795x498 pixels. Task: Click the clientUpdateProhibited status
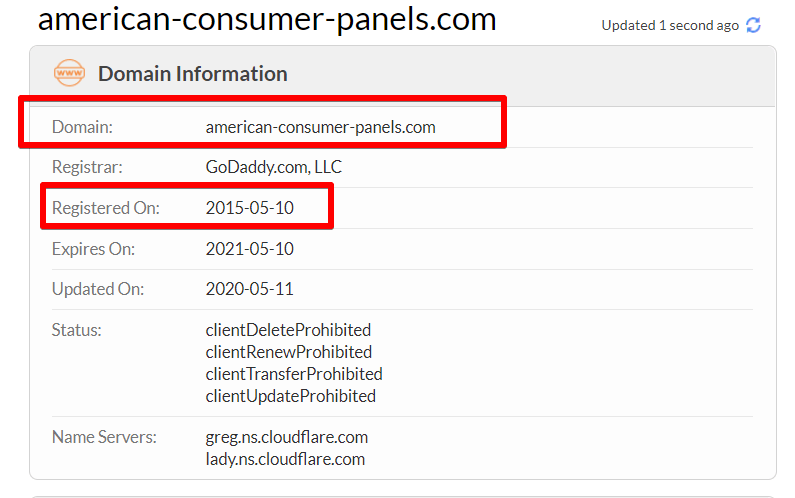(x=291, y=396)
